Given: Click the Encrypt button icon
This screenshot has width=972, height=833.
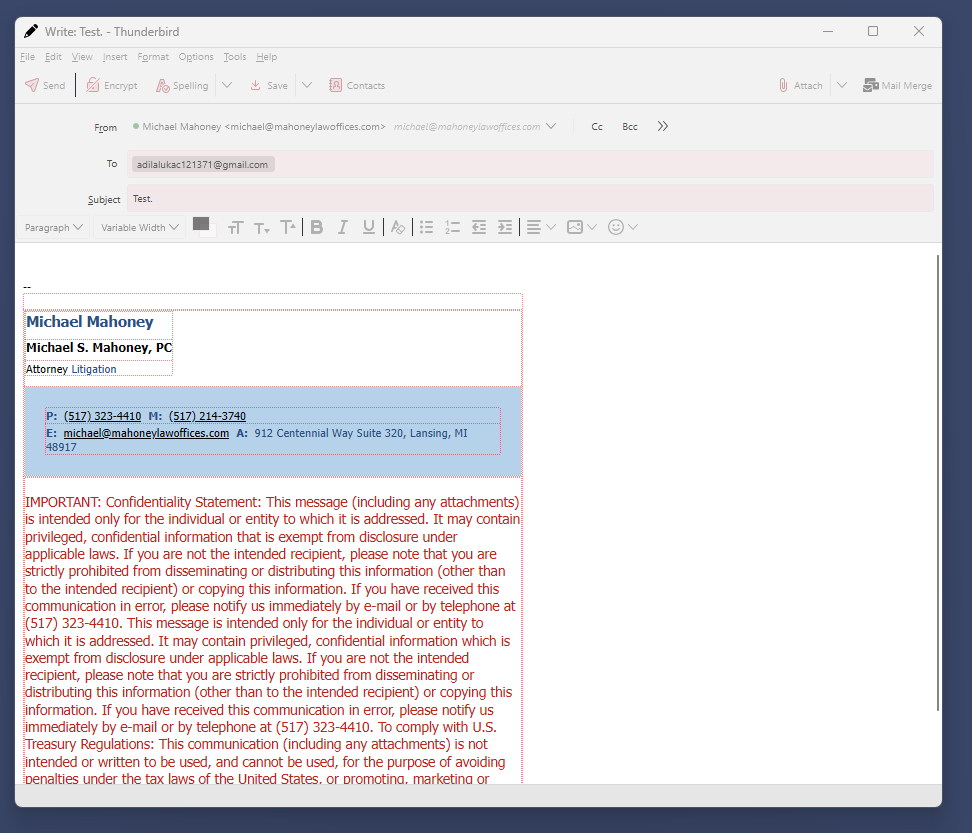Looking at the screenshot, I should (92, 85).
